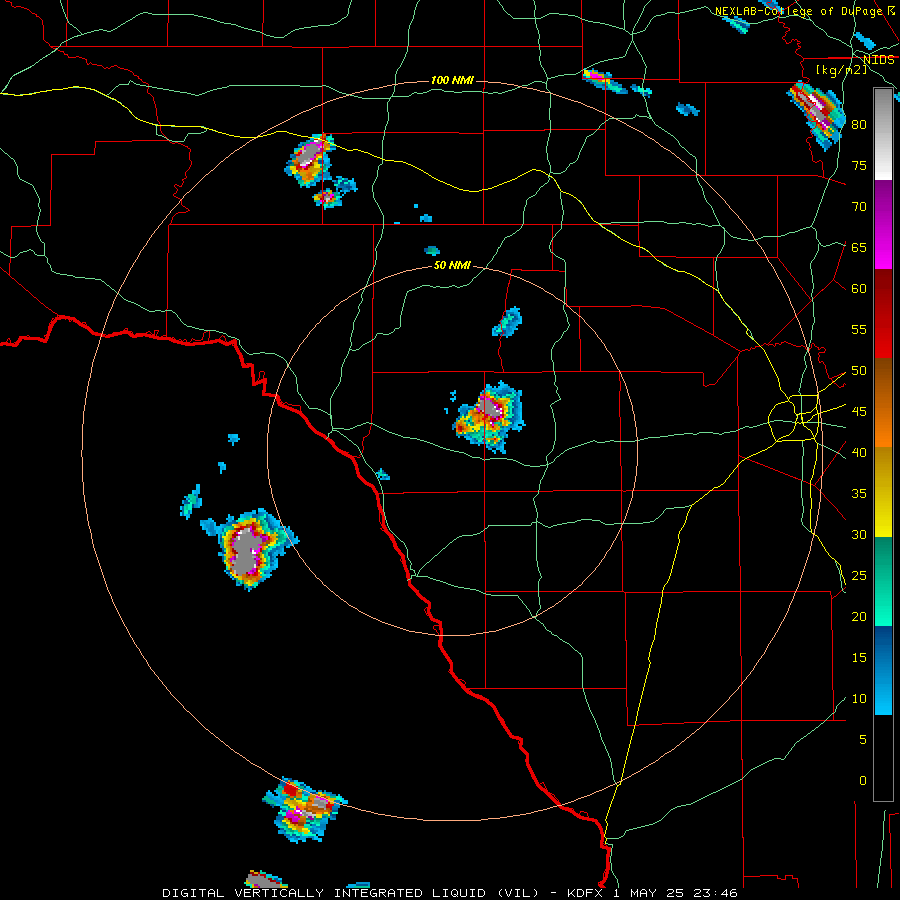
Task: Click the scale label "25"
Action: click(859, 576)
